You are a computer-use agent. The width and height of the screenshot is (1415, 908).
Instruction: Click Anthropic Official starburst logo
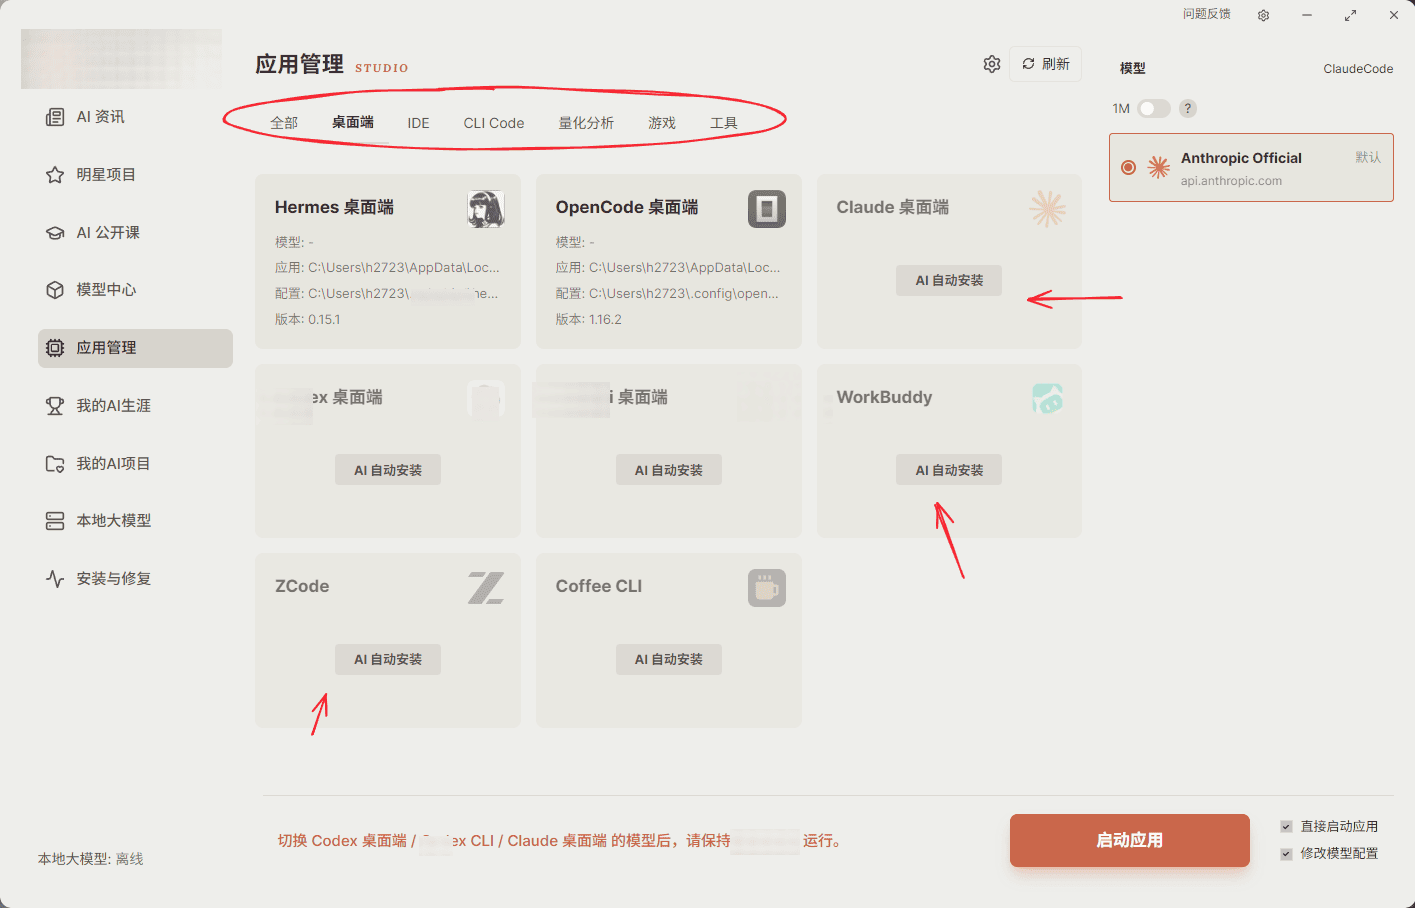point(1159,168)
